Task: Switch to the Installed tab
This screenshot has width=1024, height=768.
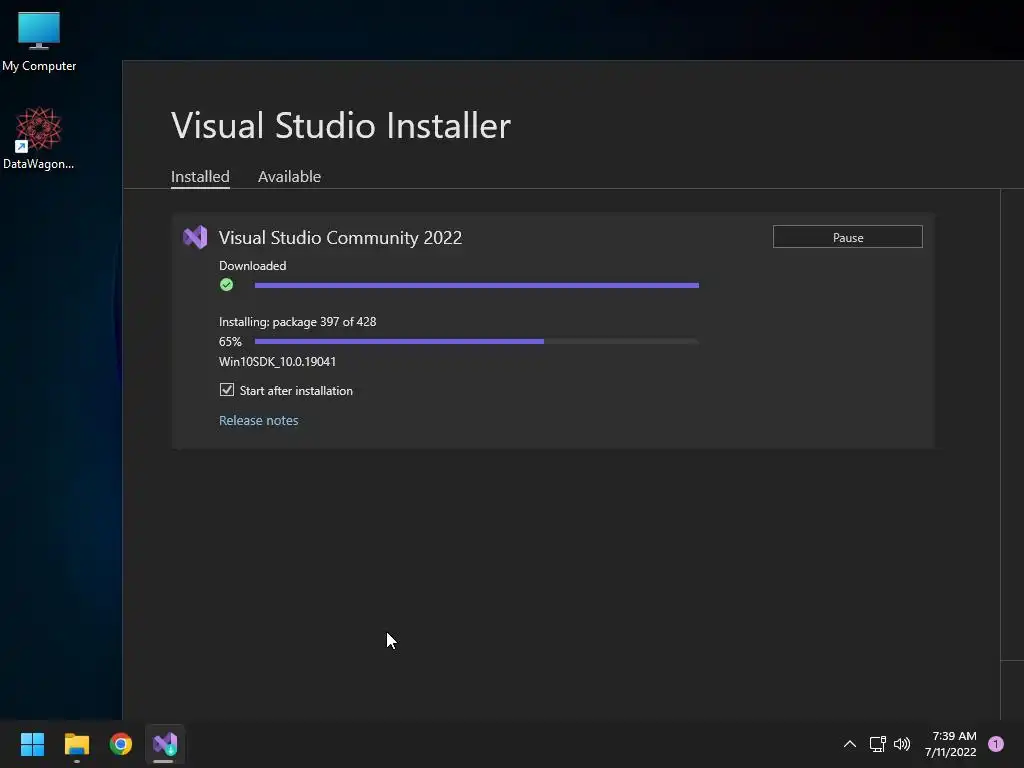Action: [x=200, y=176]
